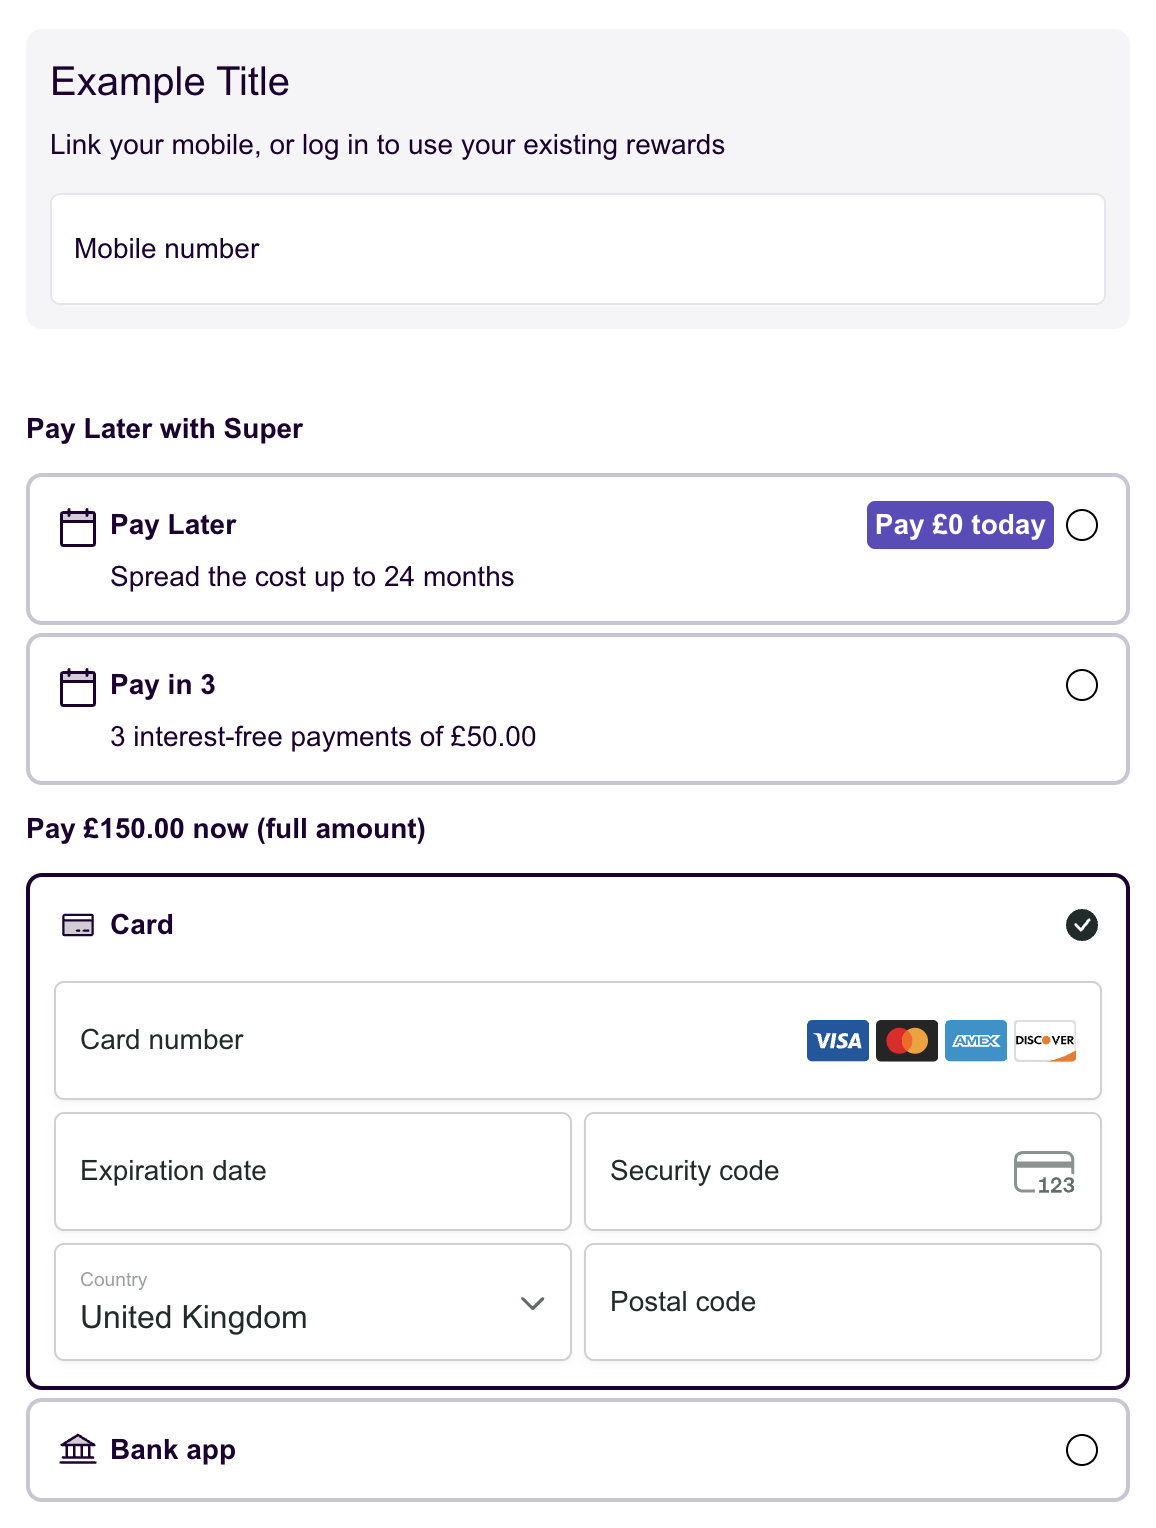Image resolution: width=1156 pixels, height=1528 pixels.
Task: Click the Expiration date field
Action: (312, 1171)
